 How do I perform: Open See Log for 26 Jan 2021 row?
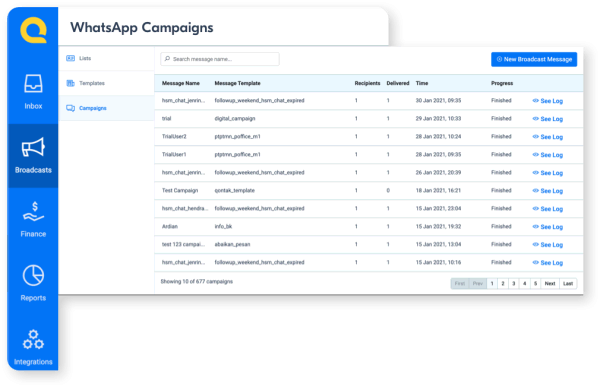[x=548, y=173]
